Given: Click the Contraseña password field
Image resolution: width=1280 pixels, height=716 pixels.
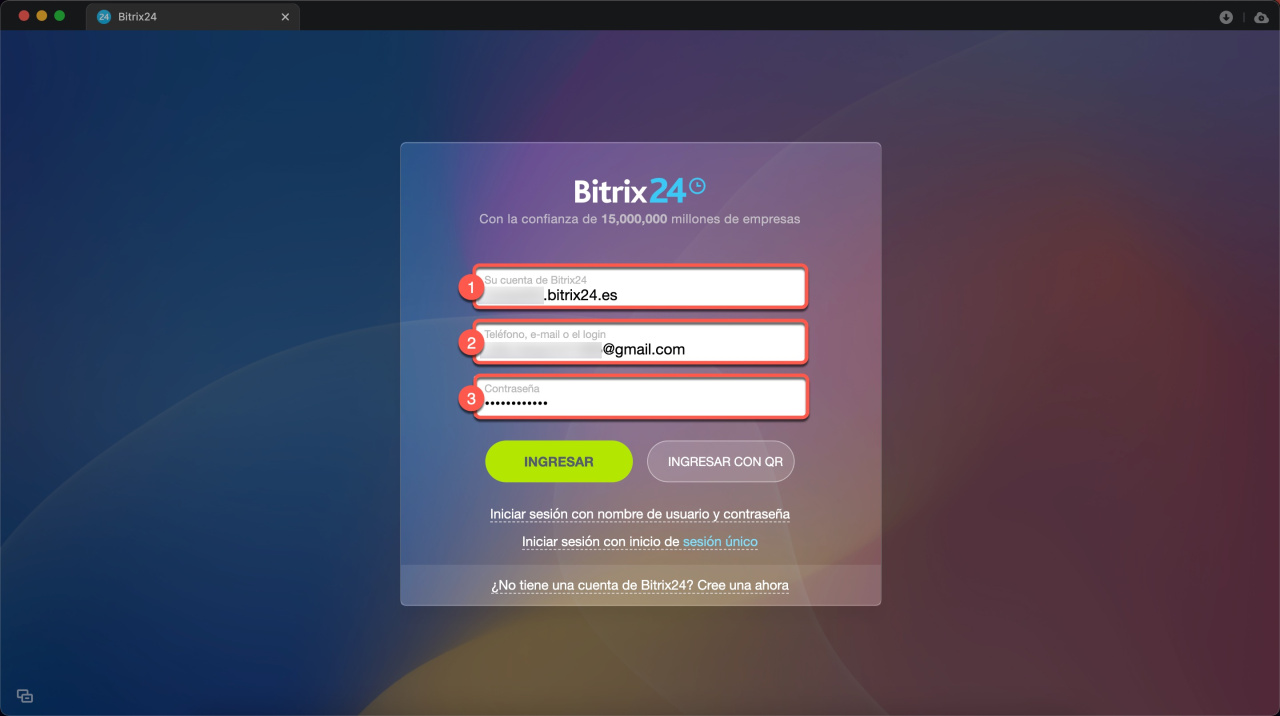Looking at the screenshot, I should (x=640, y=397).
